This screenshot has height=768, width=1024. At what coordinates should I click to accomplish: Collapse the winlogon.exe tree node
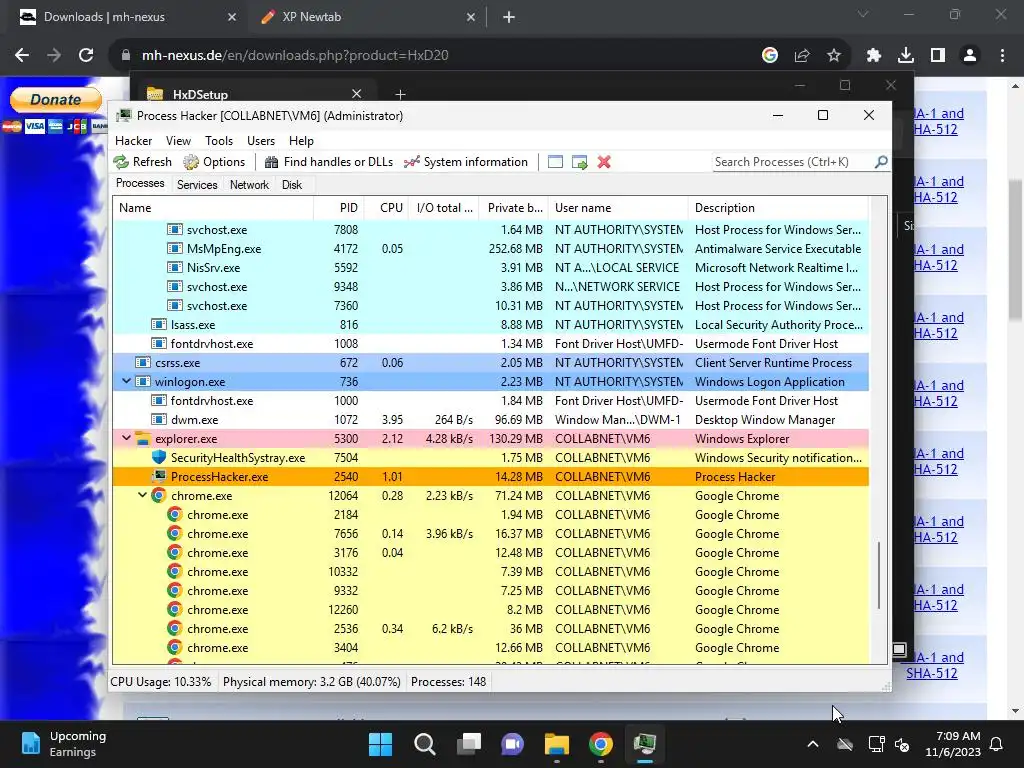pos(127,381)
